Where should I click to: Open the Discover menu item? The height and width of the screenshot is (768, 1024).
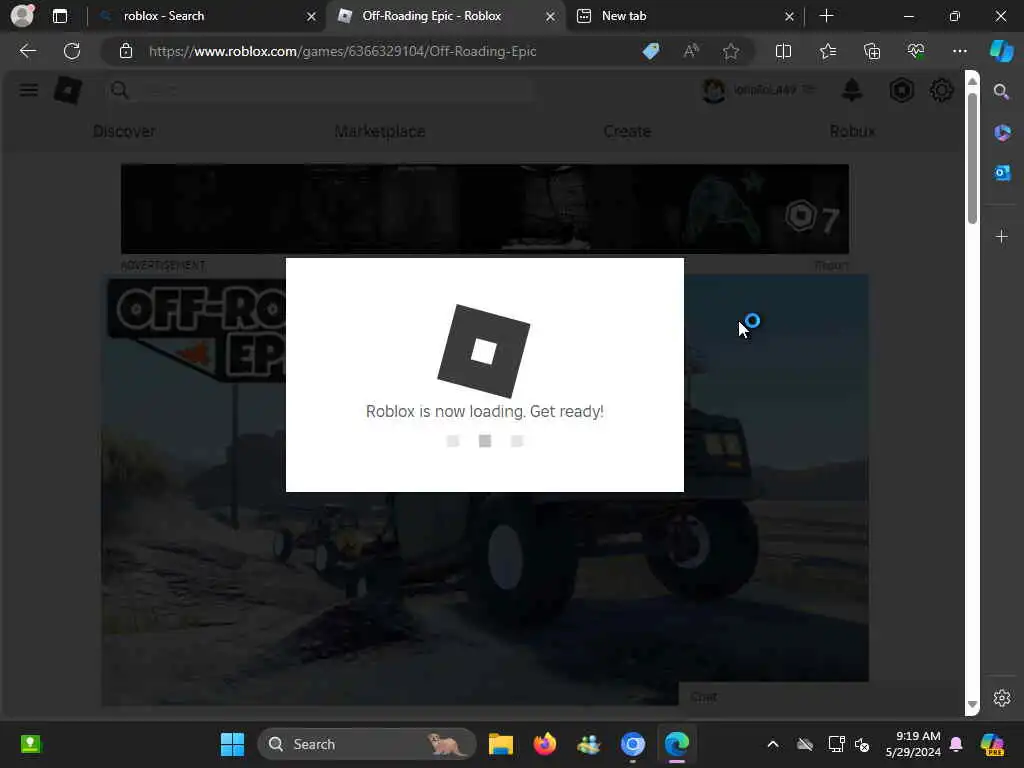tap(124, 131)
